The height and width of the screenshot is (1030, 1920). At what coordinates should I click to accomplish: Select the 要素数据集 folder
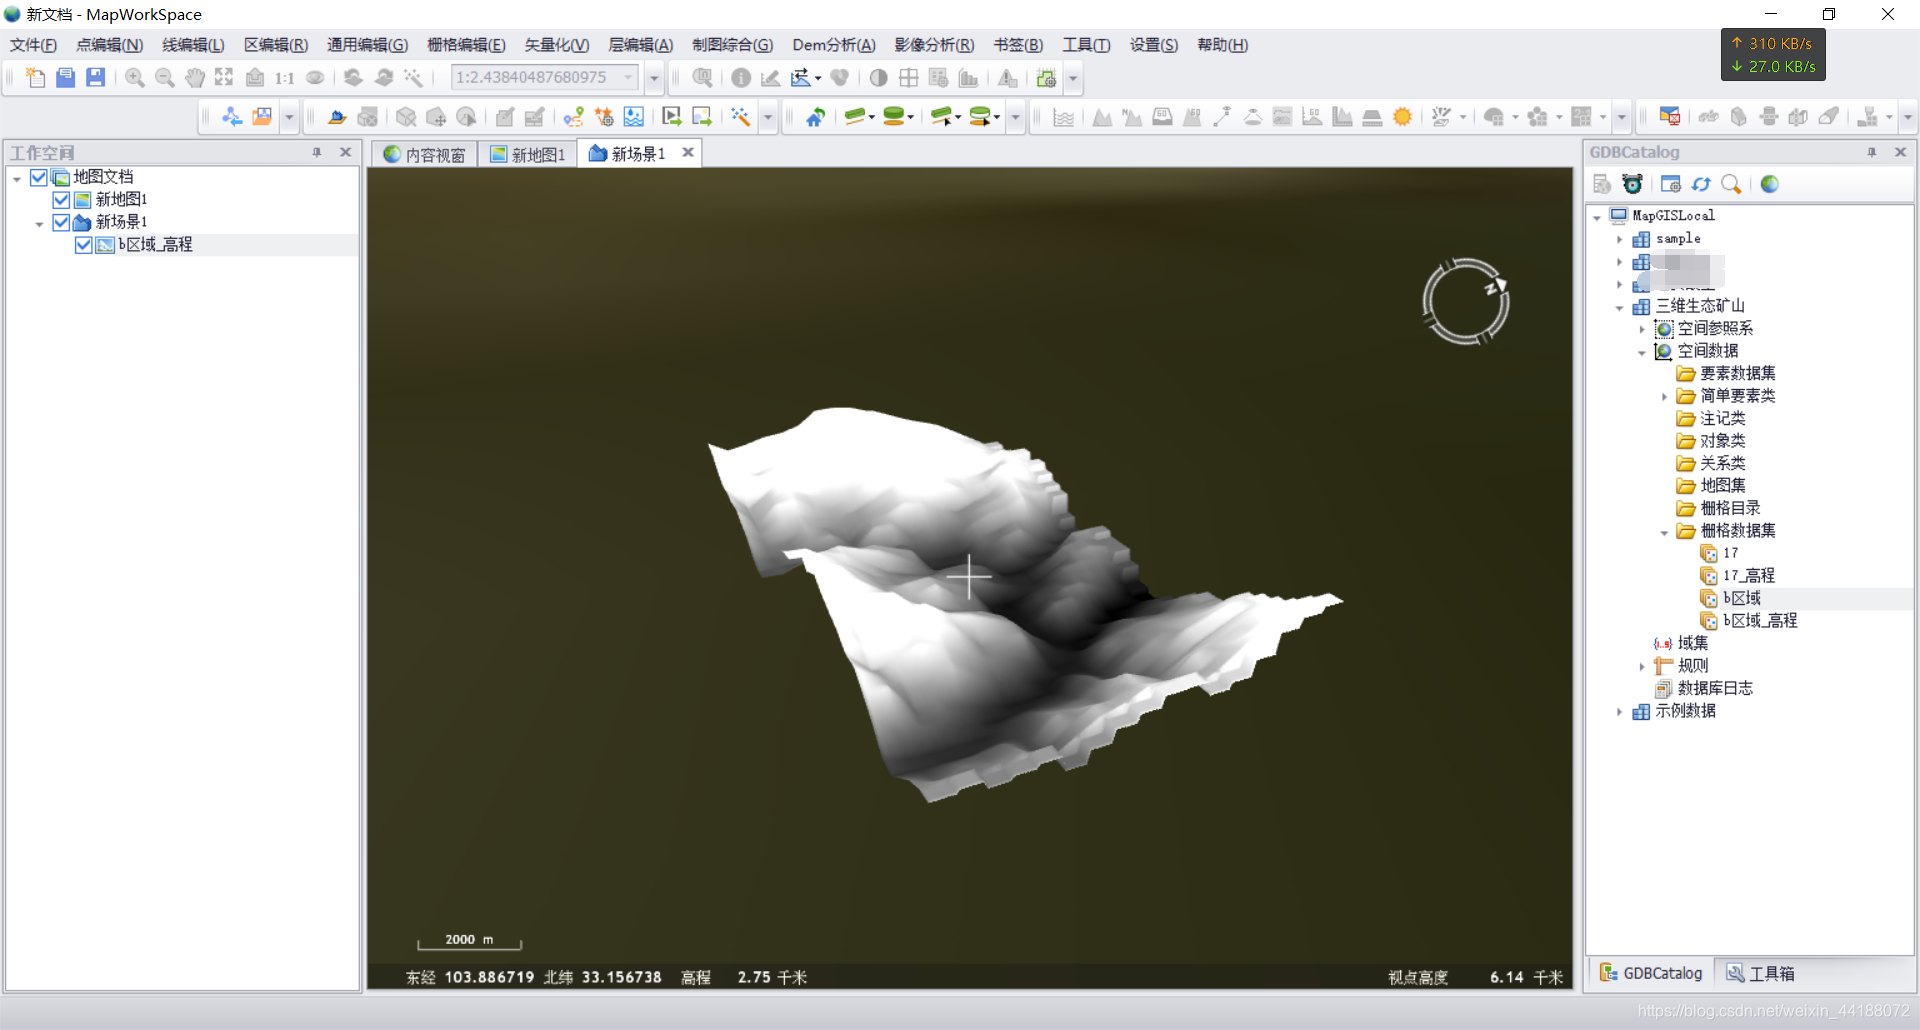point(1738,373)
